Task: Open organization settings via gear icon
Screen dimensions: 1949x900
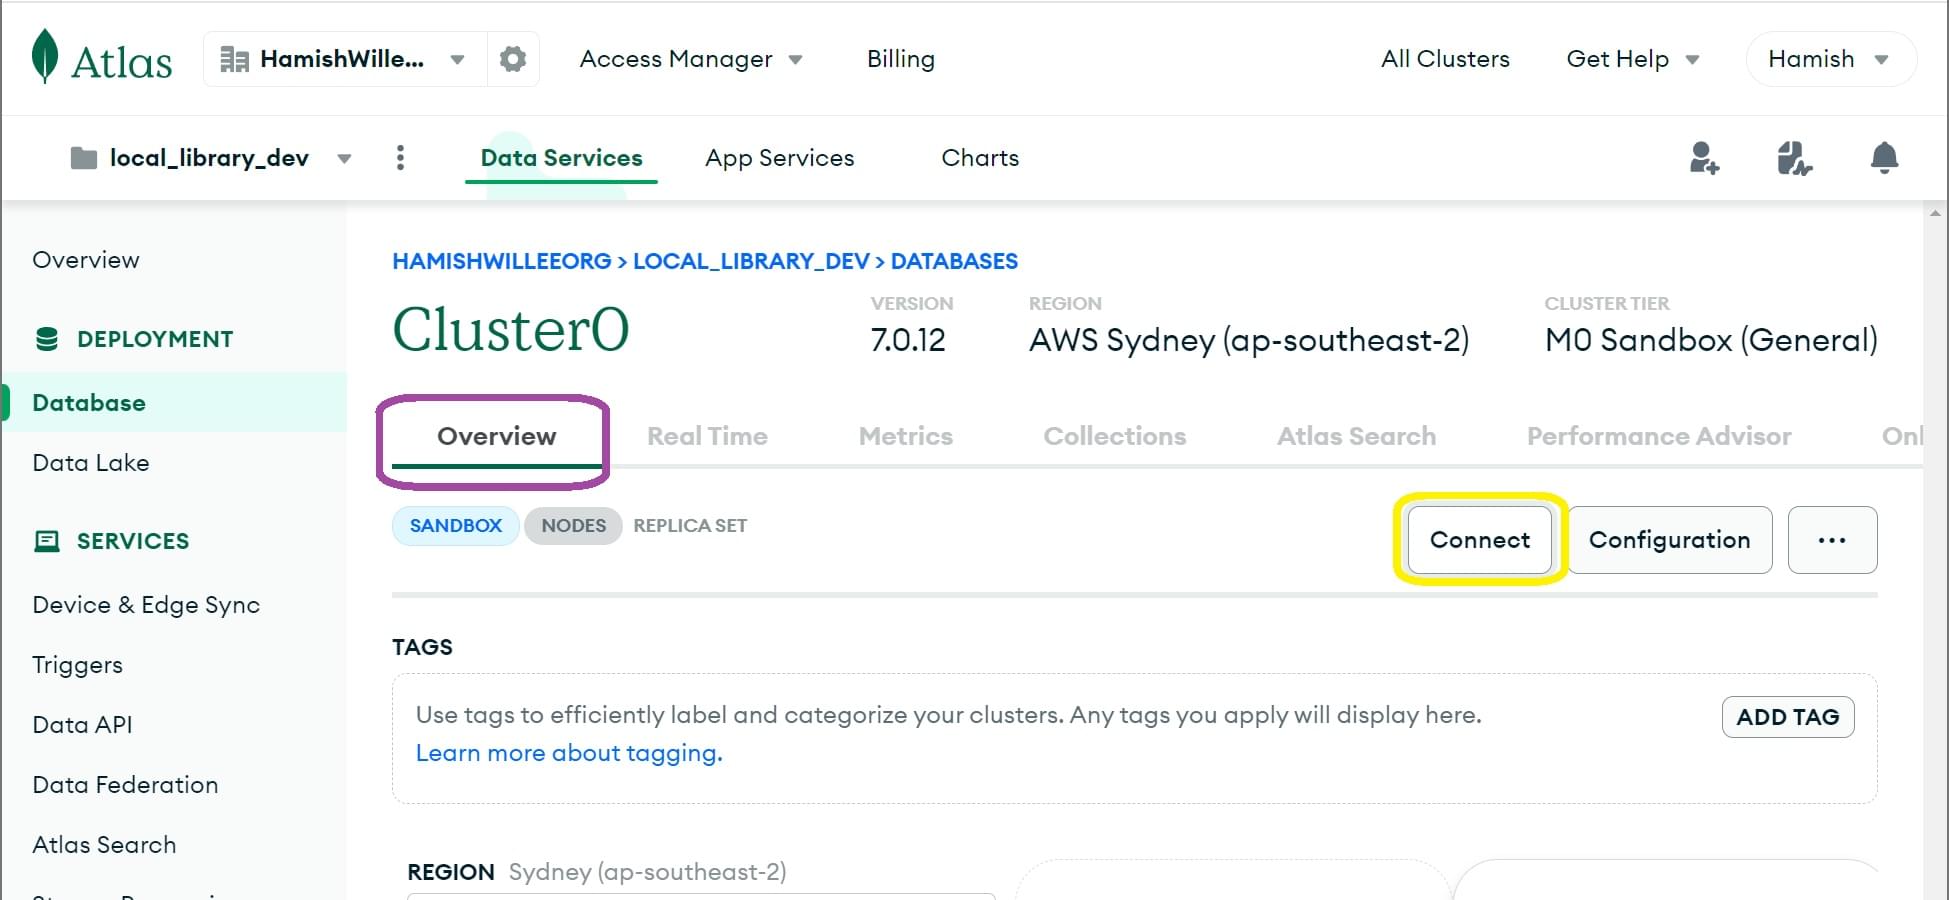Action: 512,58
